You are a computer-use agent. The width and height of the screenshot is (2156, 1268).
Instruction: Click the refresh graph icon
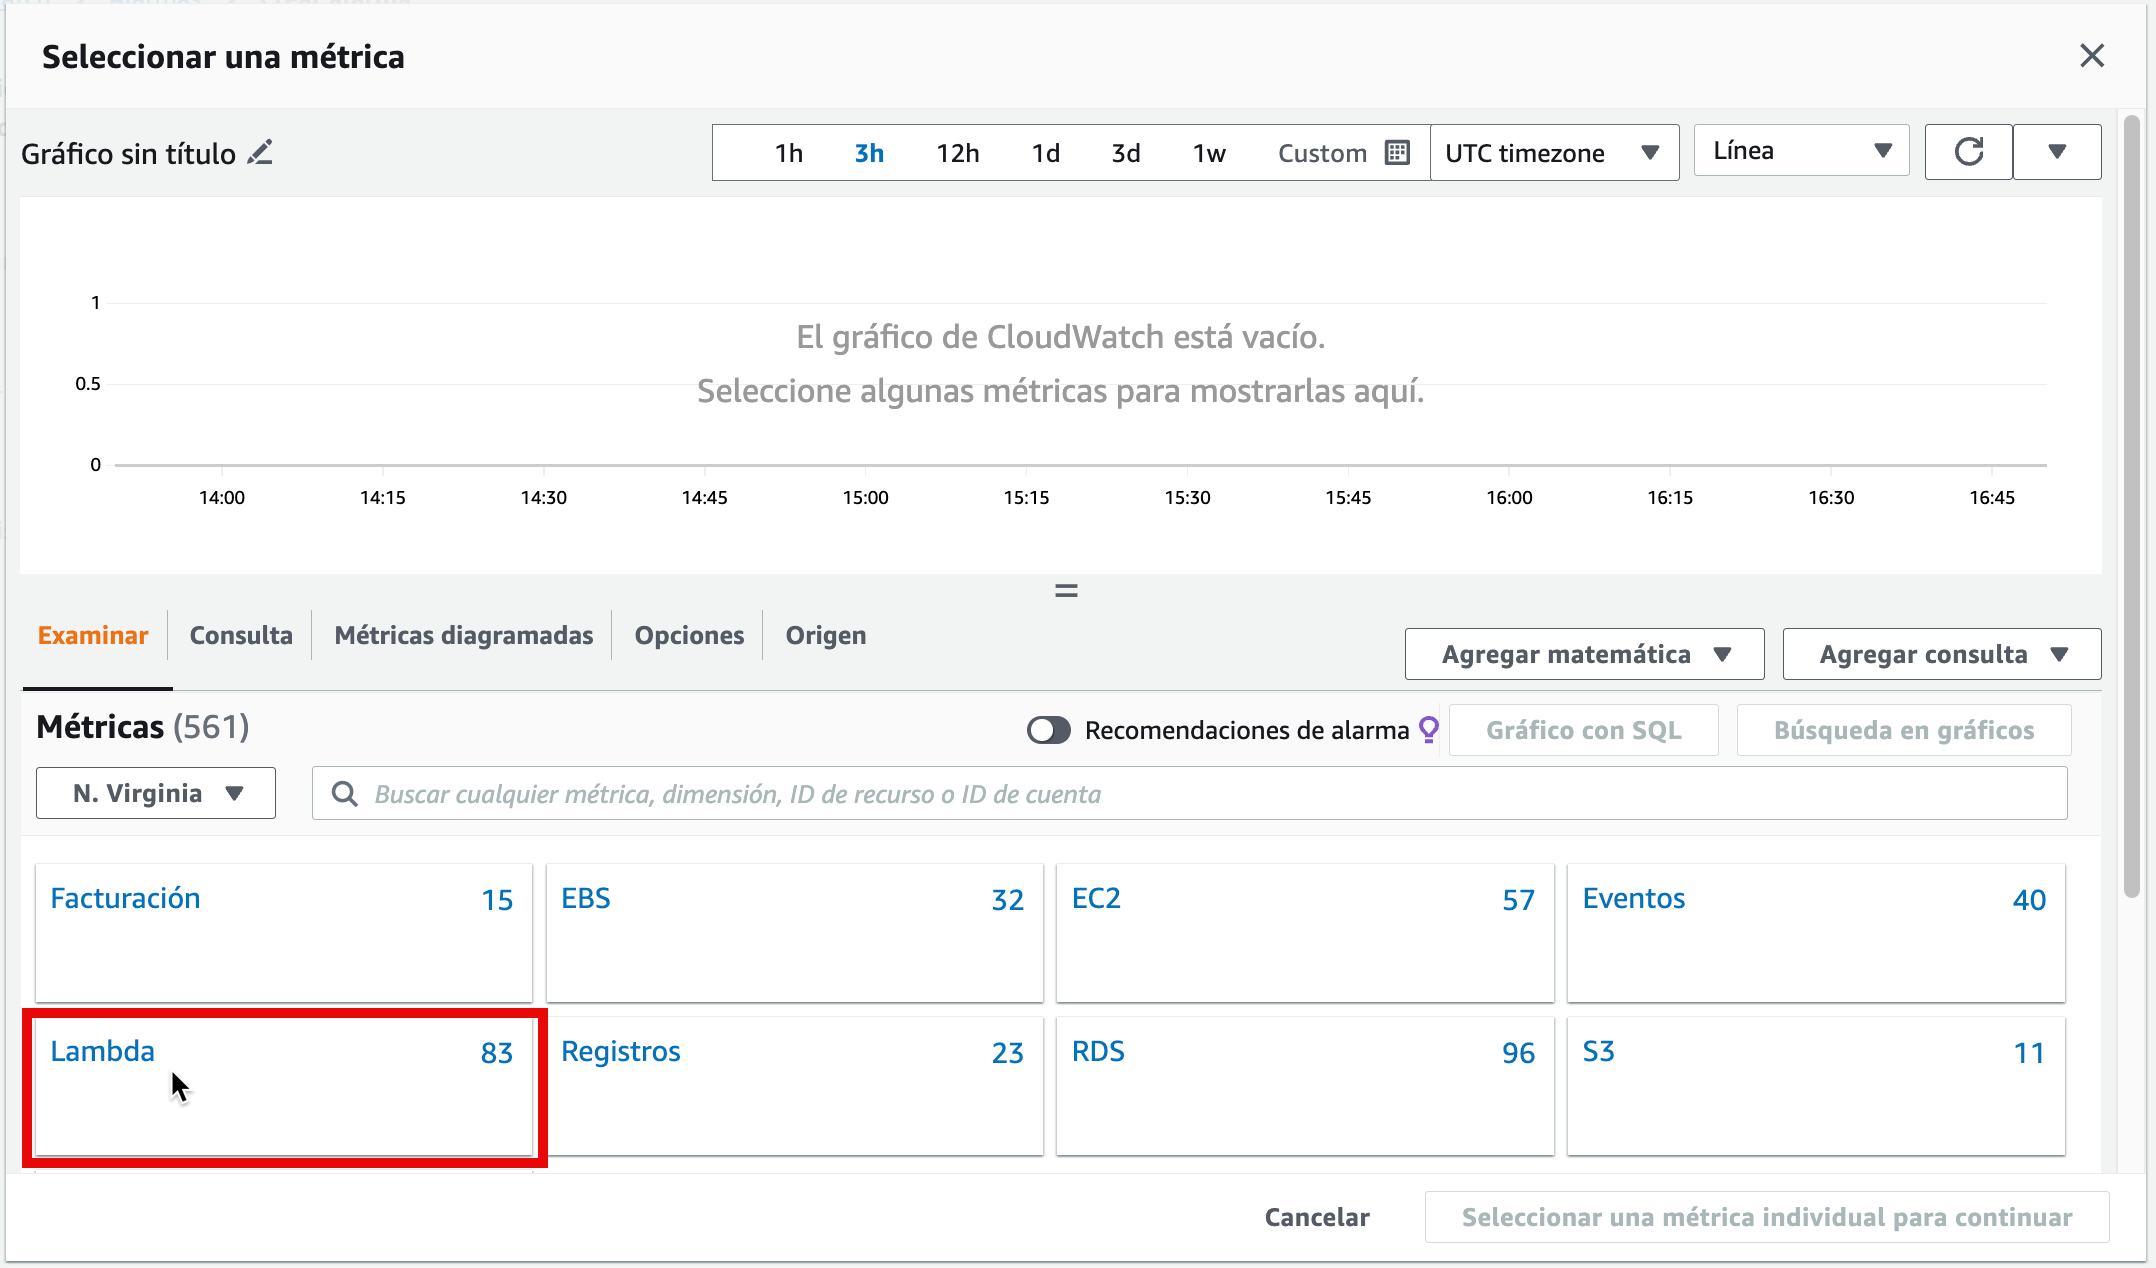click(1968, 152)
